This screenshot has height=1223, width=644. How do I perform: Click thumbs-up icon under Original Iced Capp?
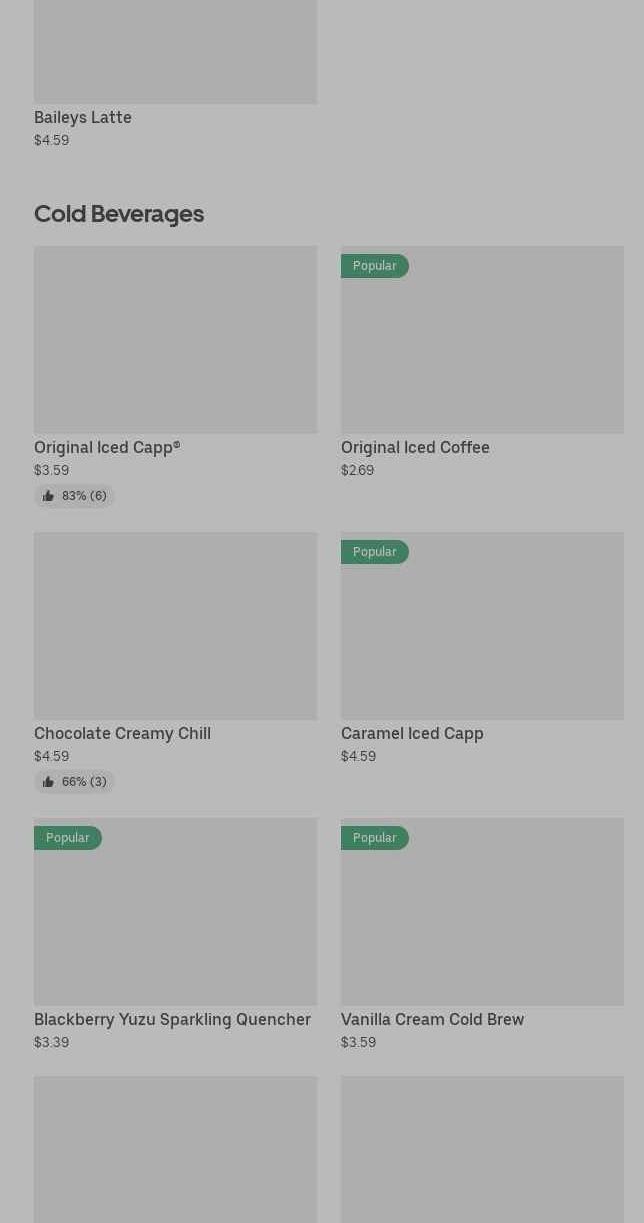[x=48, y=496]
